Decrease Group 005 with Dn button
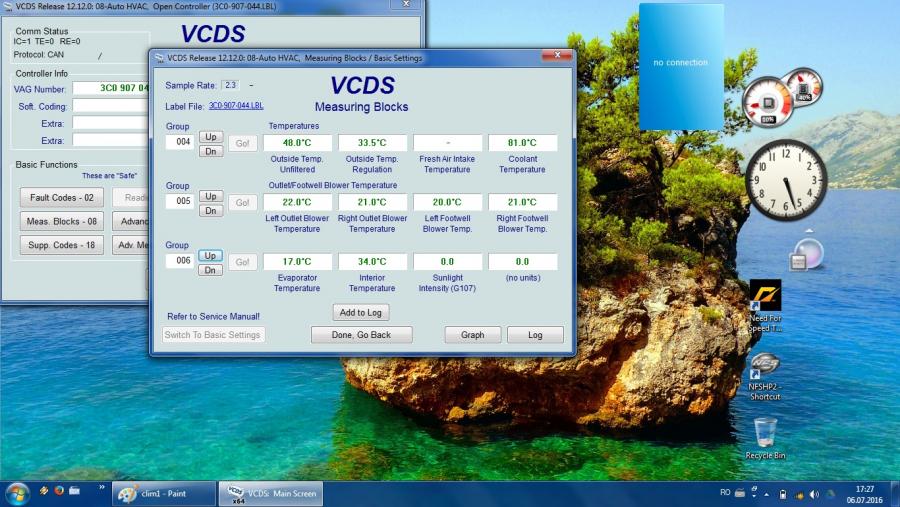This screenshot has height=507, width=900. 210,211
